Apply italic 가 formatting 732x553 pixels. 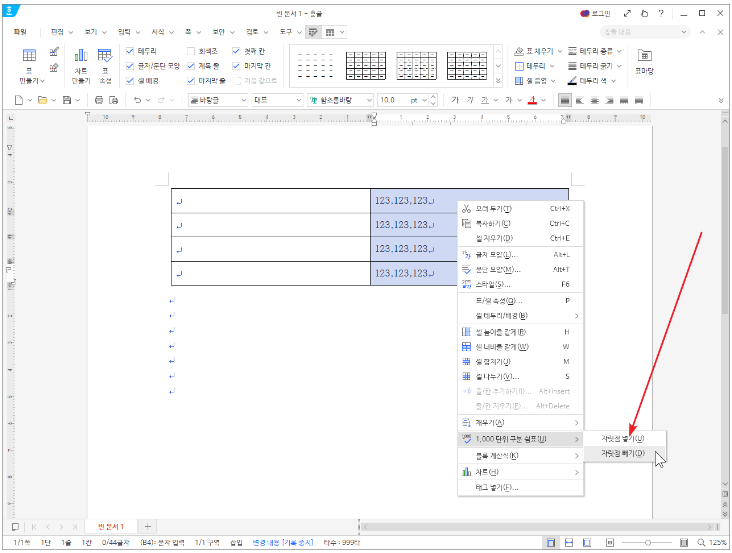[x=470, y=100]
